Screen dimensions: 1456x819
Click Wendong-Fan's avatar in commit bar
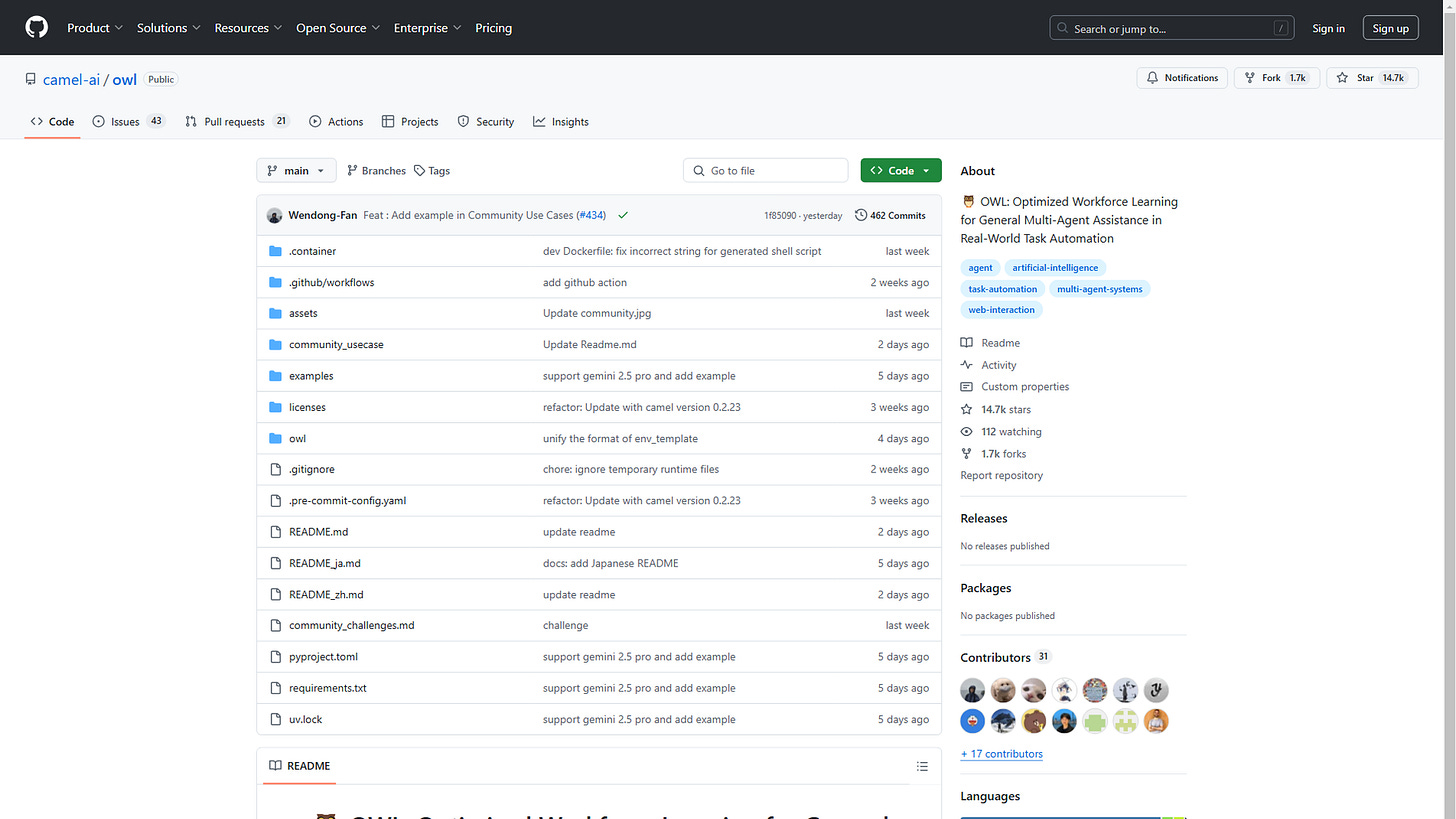click(275, 215)
